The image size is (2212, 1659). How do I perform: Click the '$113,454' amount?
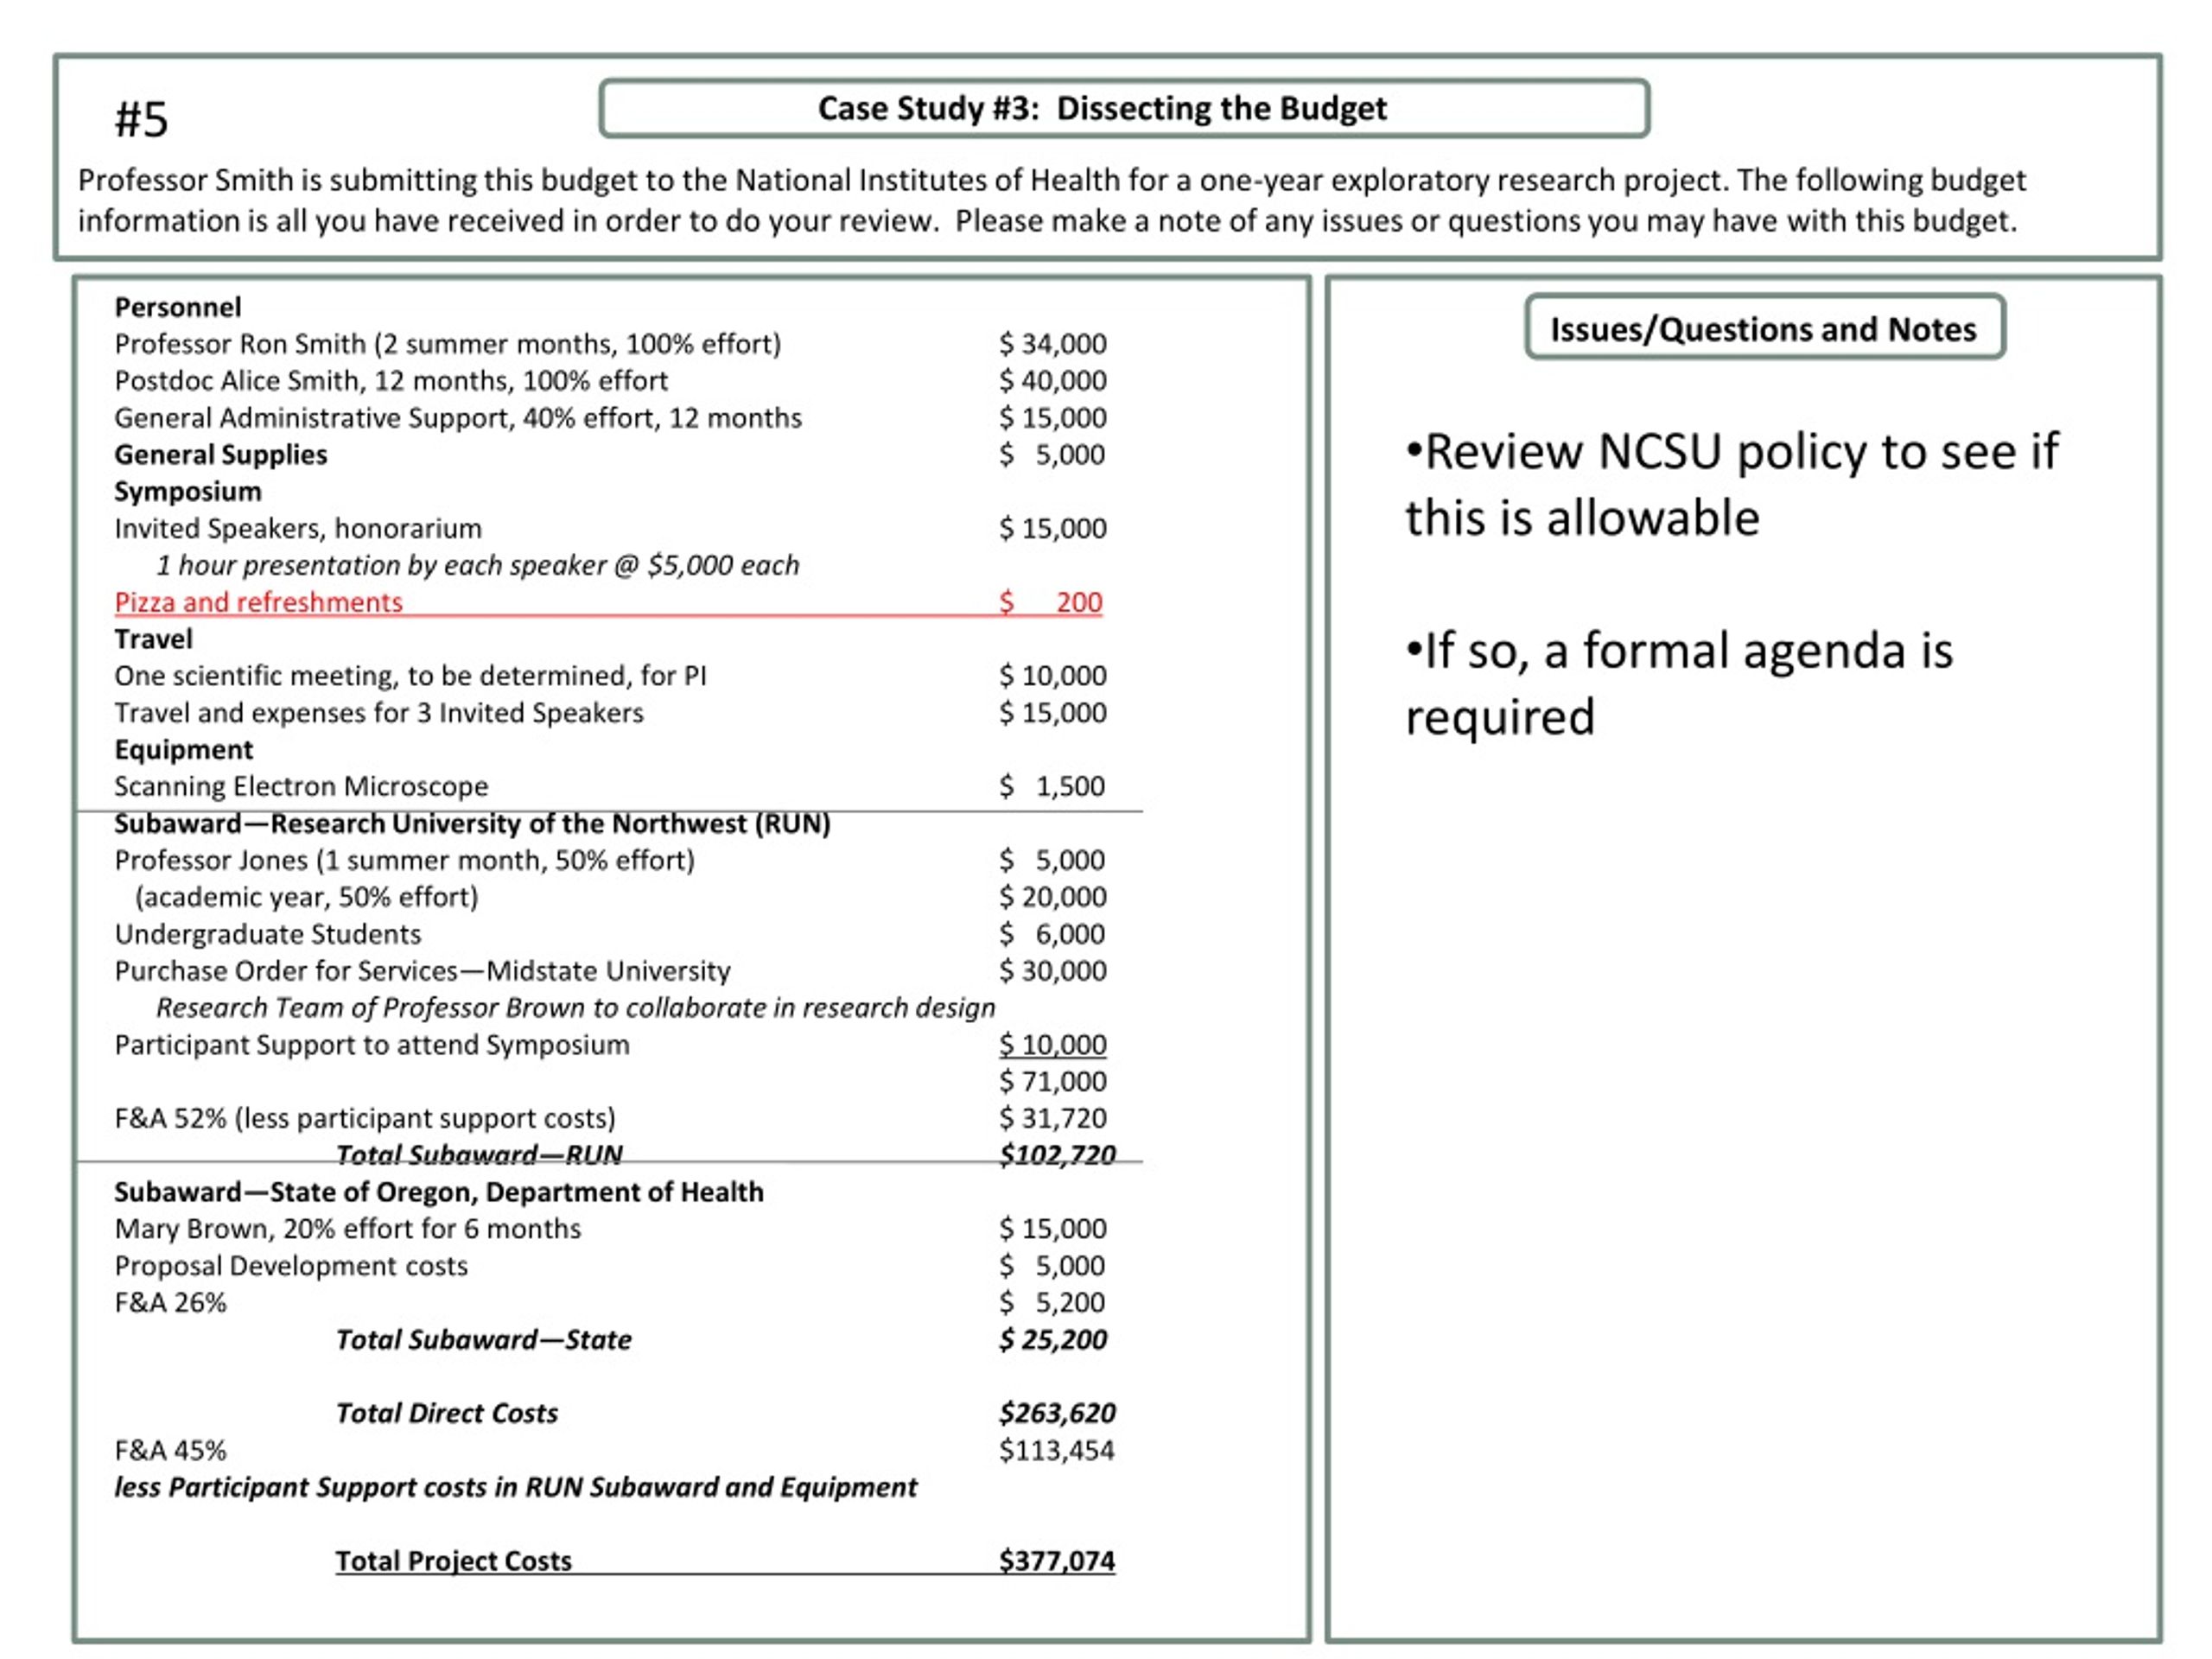click(1056, 1450)
